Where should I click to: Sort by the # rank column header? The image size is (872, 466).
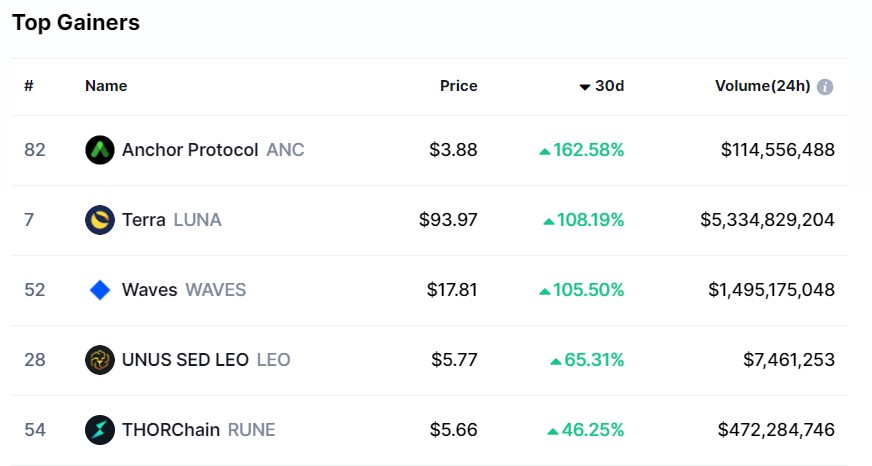point(29,86)
